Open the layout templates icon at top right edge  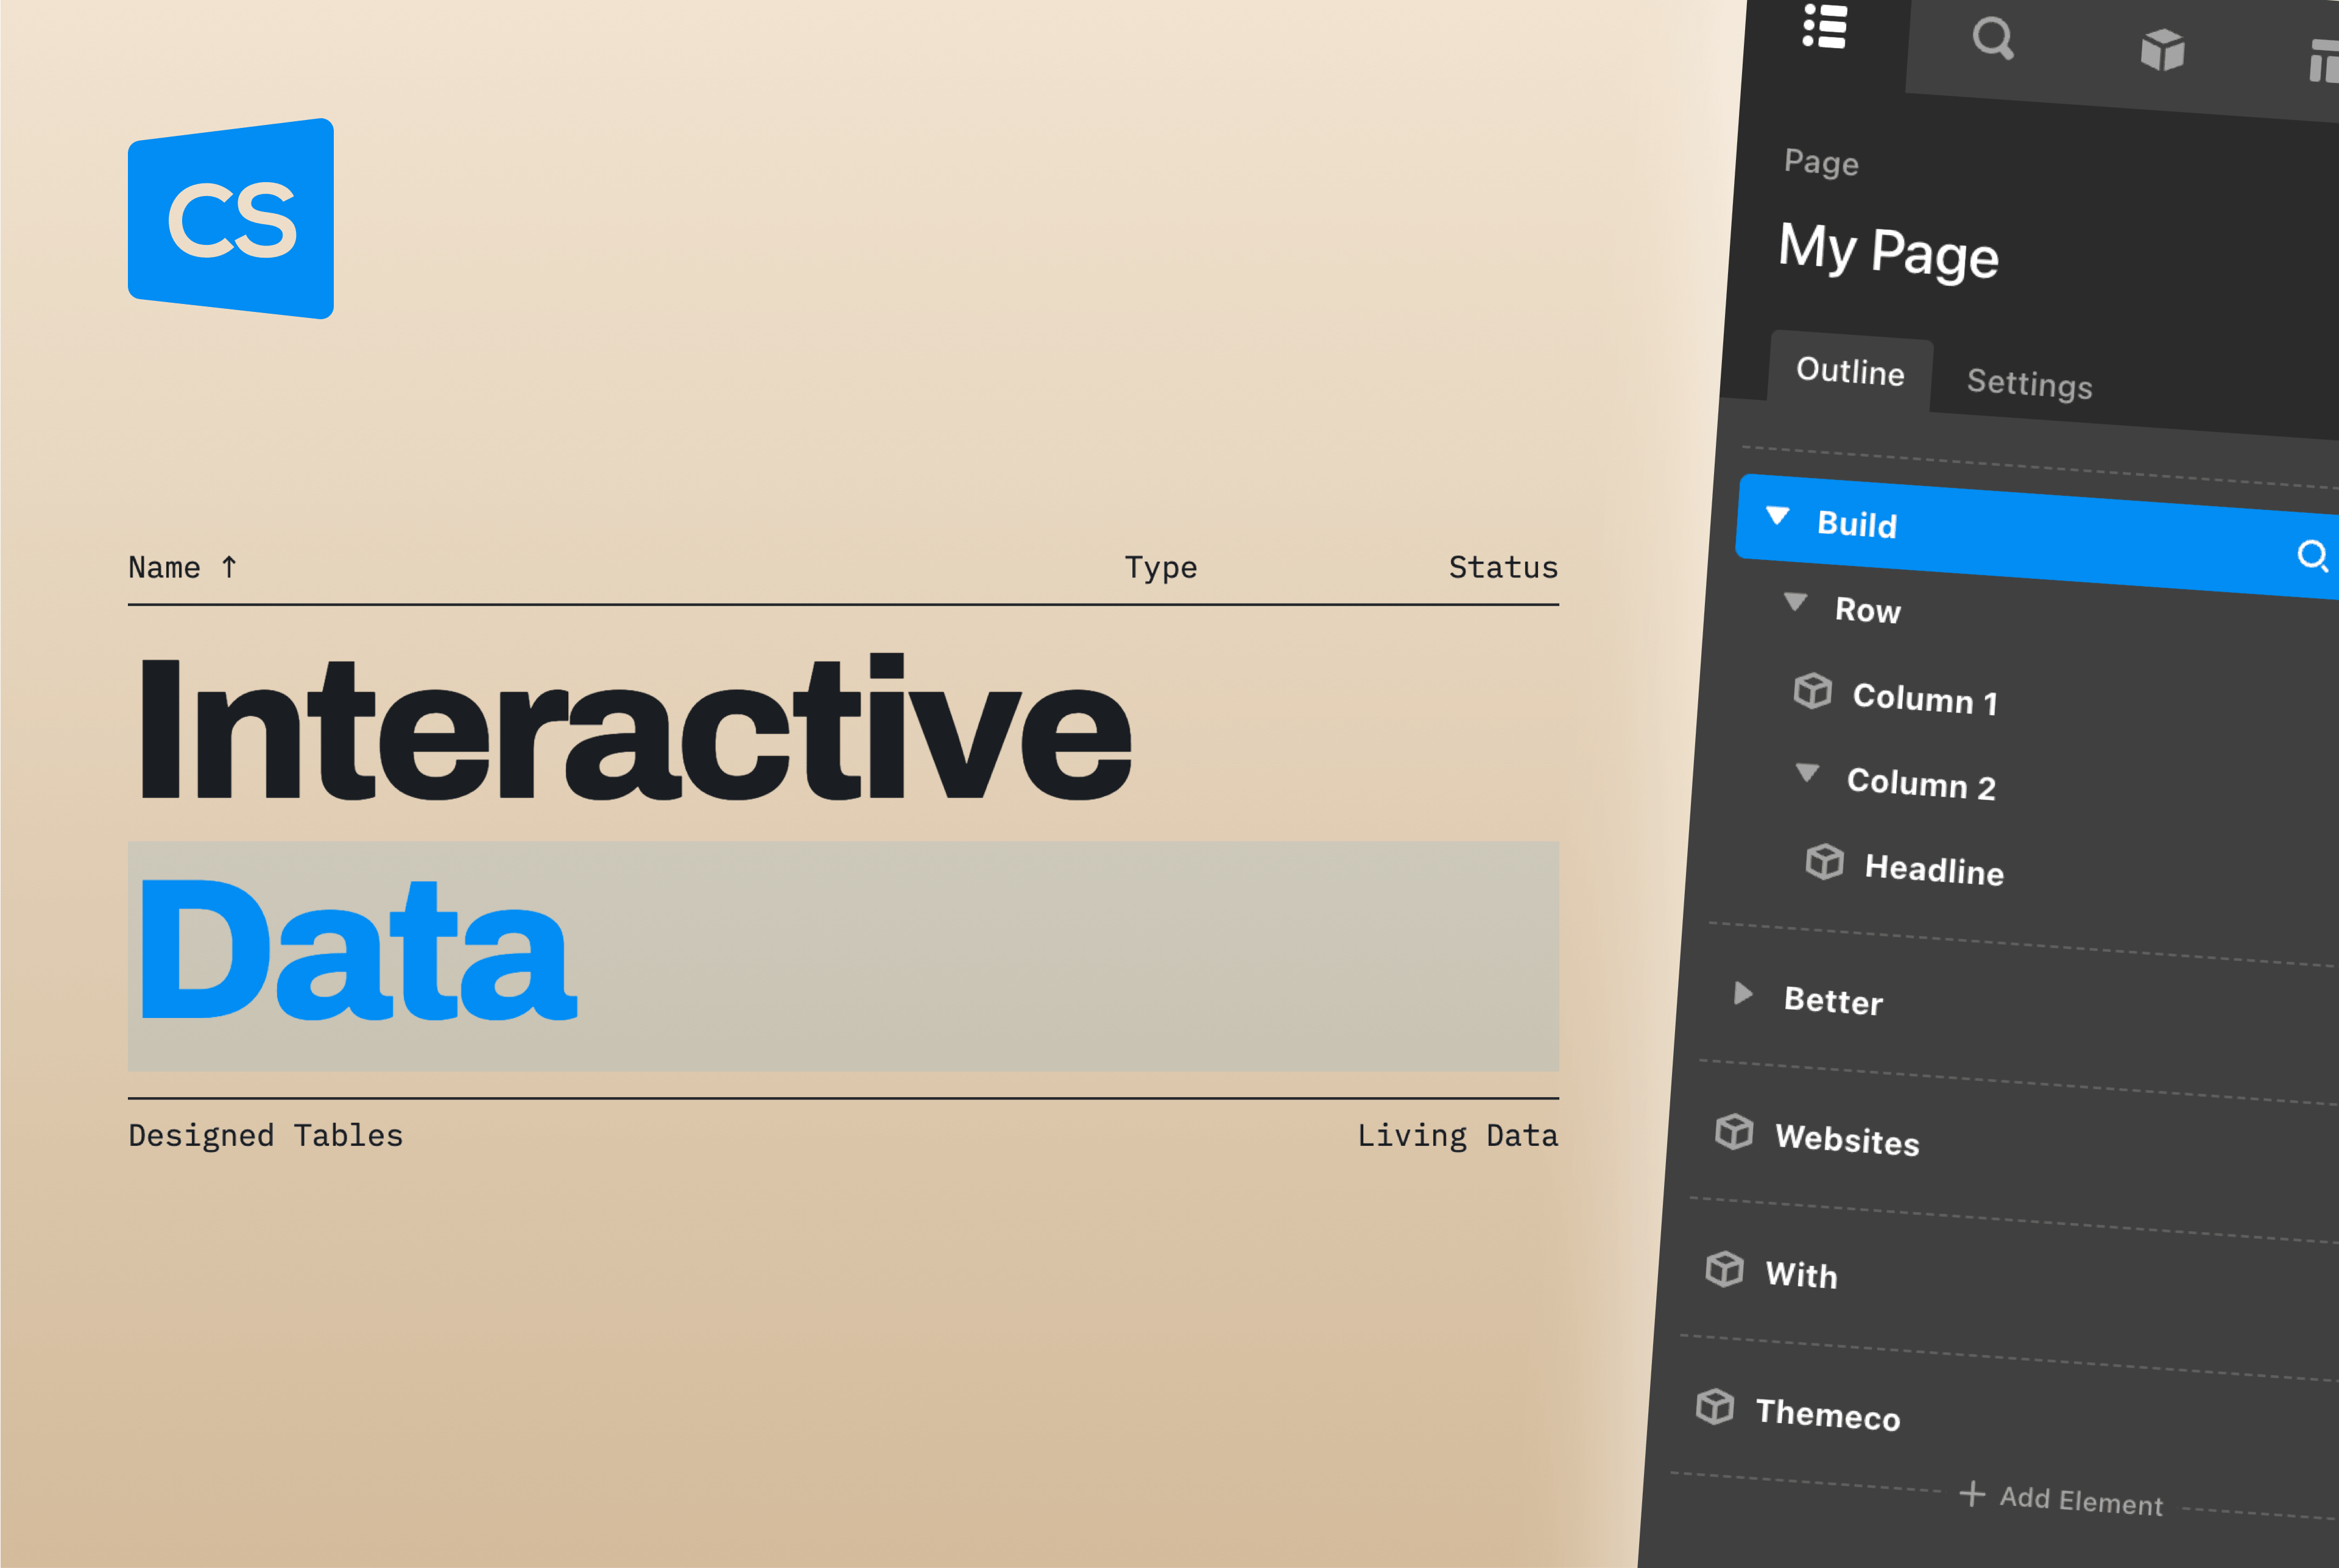2324,61
